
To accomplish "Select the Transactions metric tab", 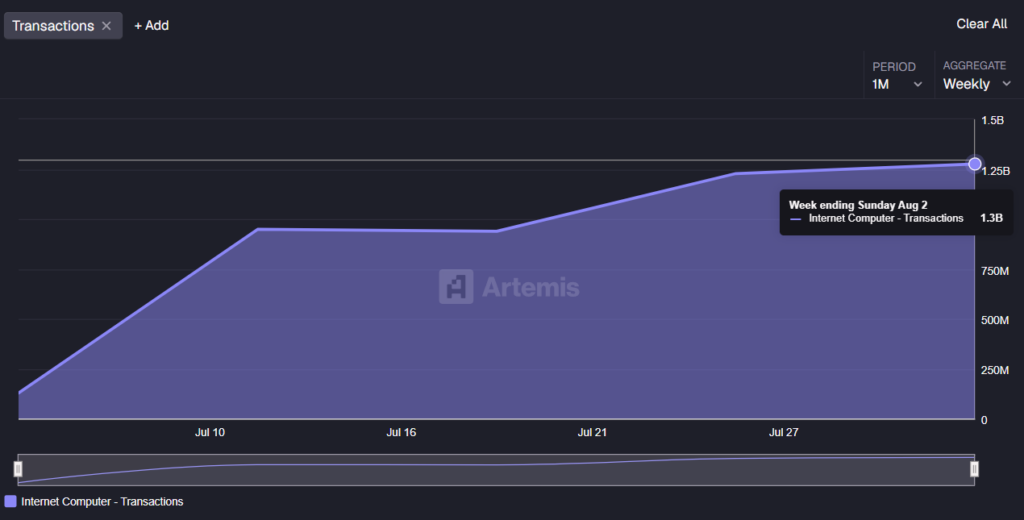I will click(x=53, y=25).
